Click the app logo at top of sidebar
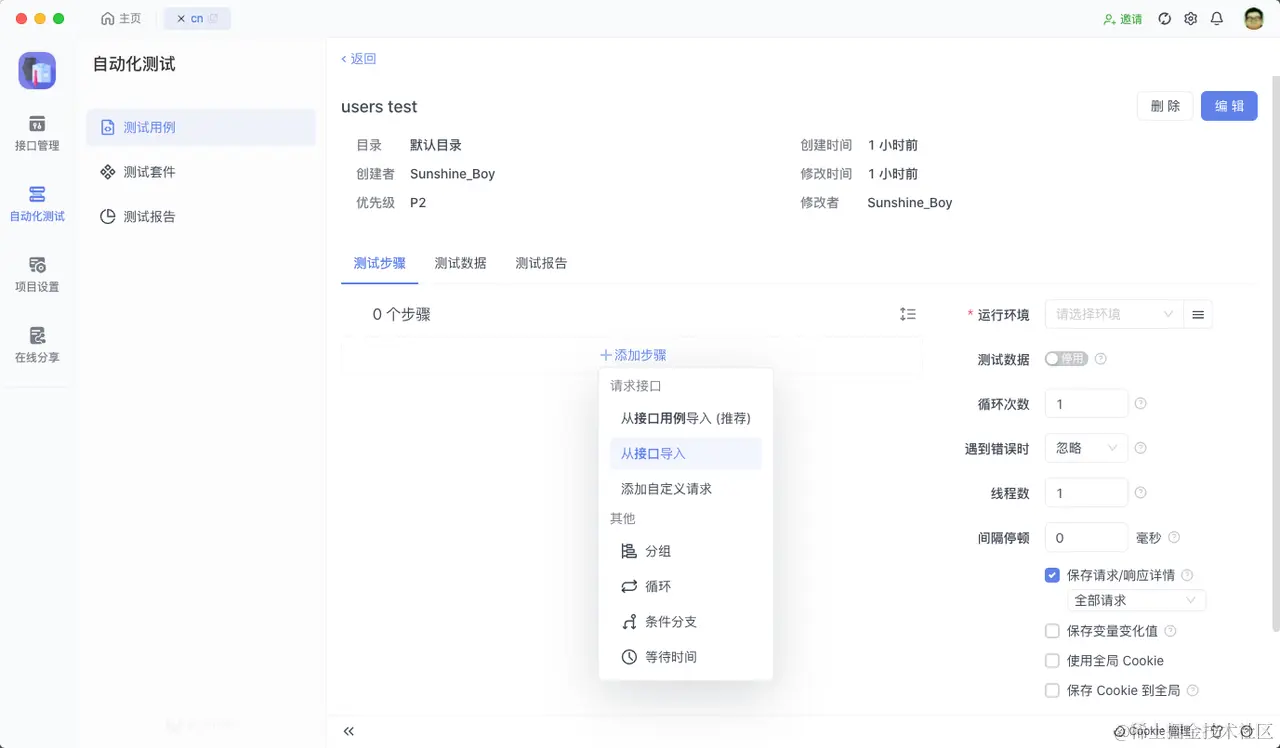1280x748 pixels. click(x=37, y=71)
